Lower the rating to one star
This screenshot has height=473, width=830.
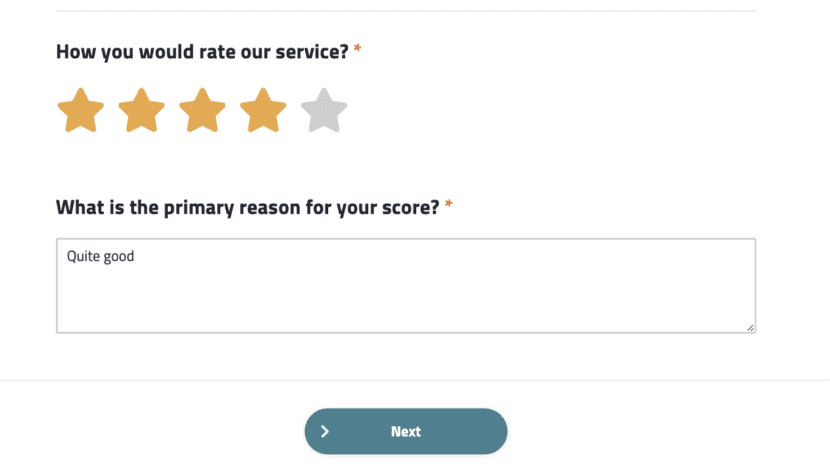tap(80, 111)
